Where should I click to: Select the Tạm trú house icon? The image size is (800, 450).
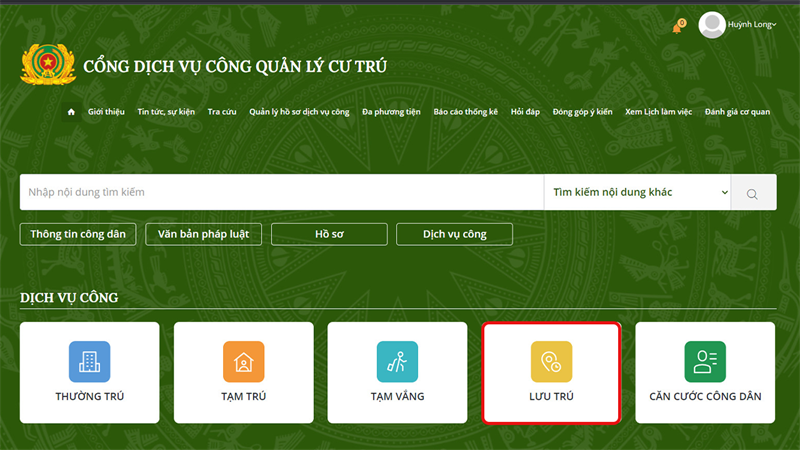click(243, 362)
